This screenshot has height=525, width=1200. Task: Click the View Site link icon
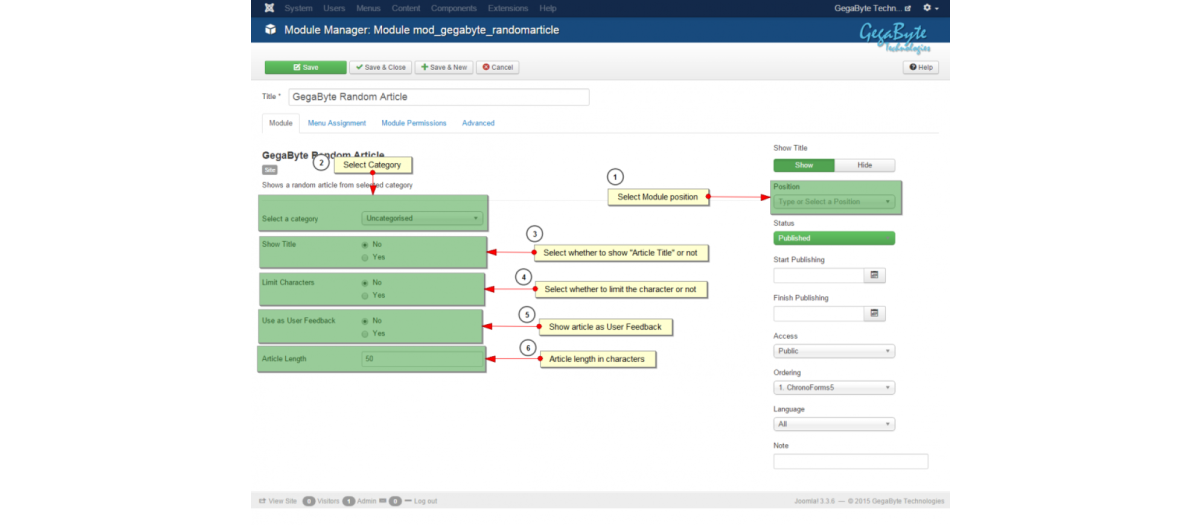click(x=263, y=501)
